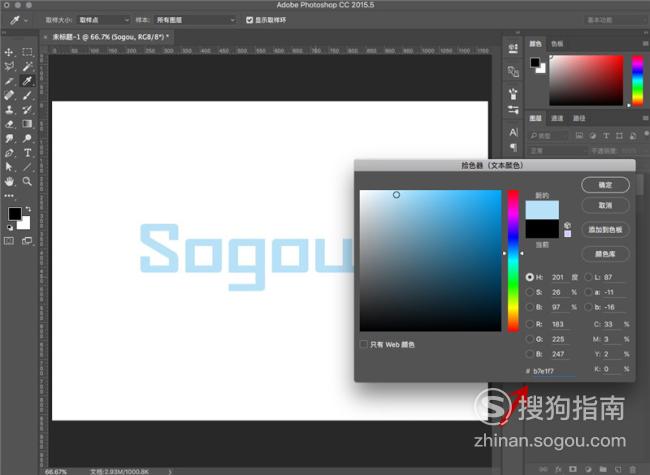Select the Eraser tool
Image resolution: width=650 pixels, height=475 pixels.
9,124
